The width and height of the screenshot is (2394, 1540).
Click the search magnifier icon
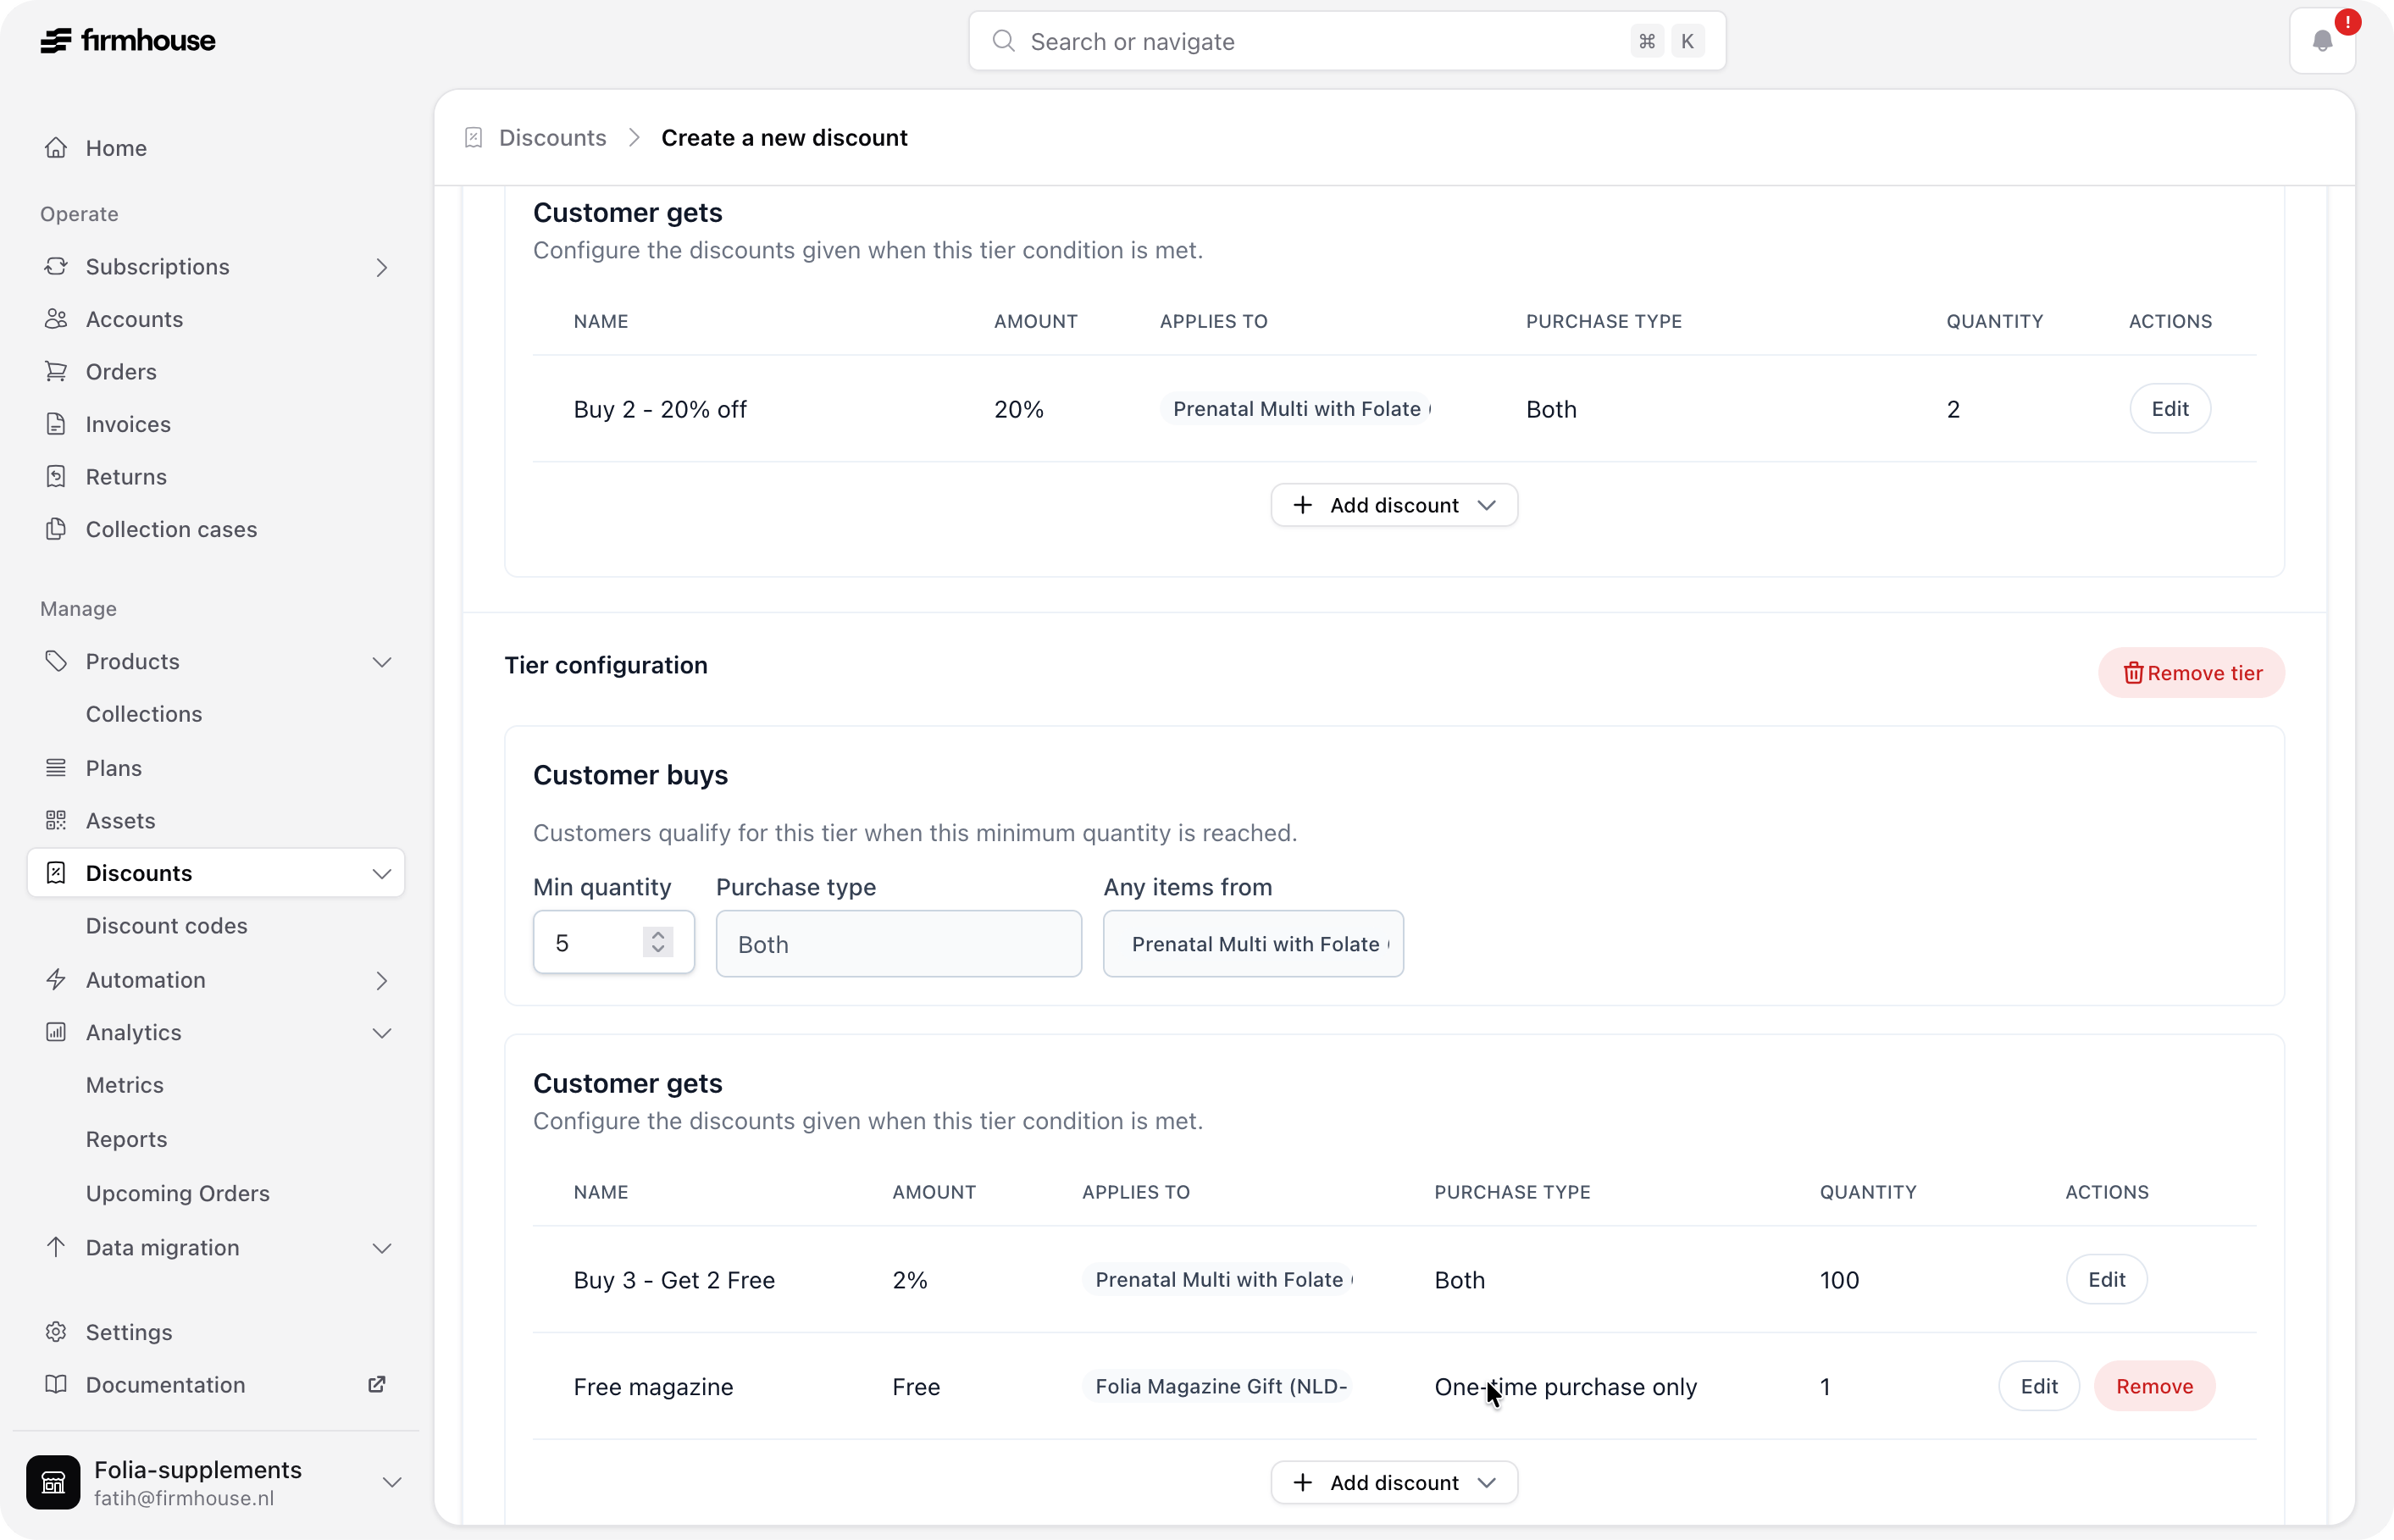point(1004,41)
